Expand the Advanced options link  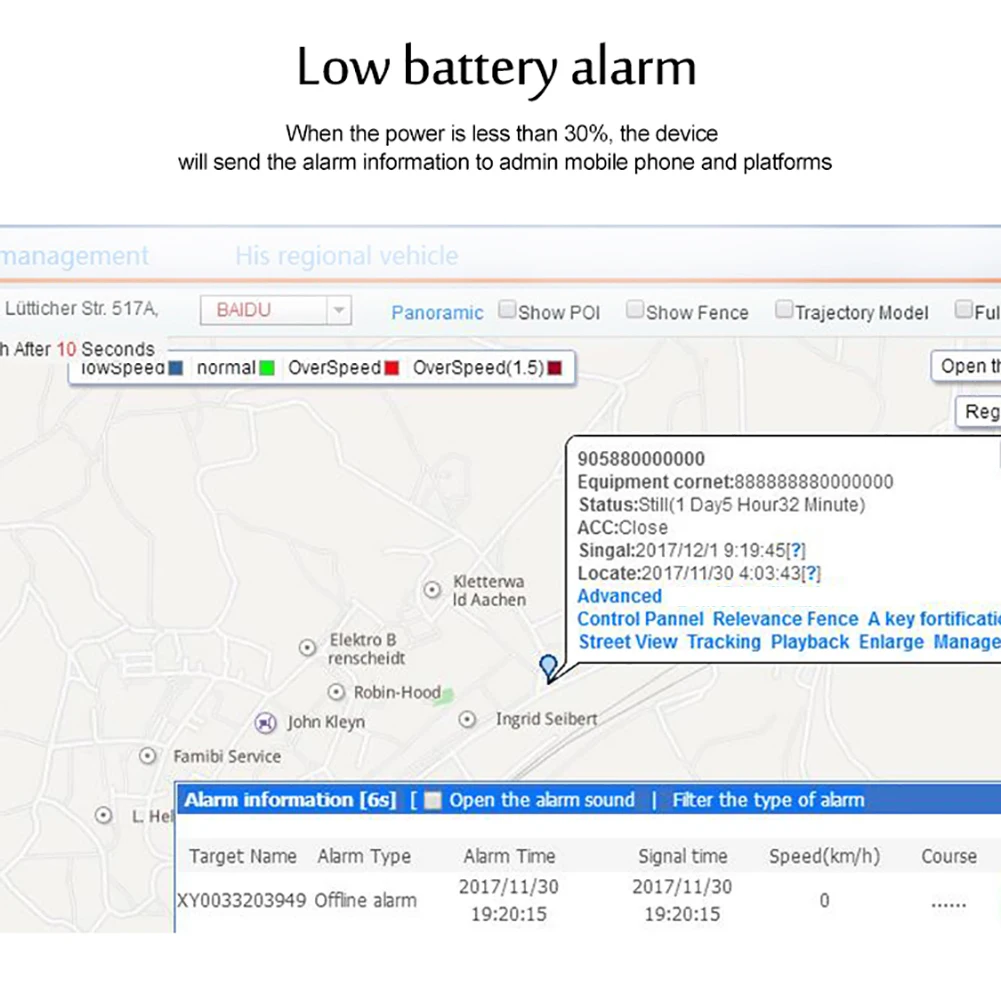(x=619, y=596)
